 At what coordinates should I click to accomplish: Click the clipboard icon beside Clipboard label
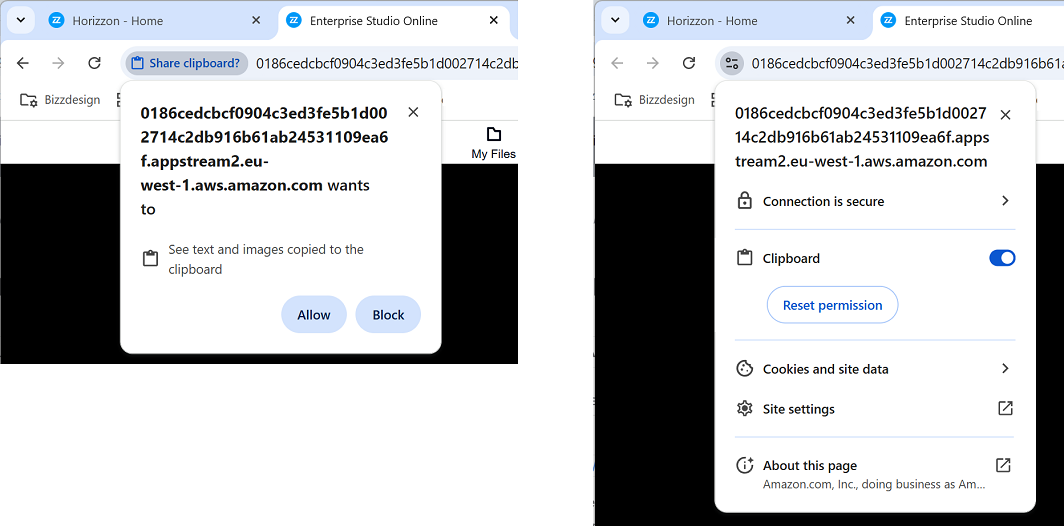[x=744, y=258]
